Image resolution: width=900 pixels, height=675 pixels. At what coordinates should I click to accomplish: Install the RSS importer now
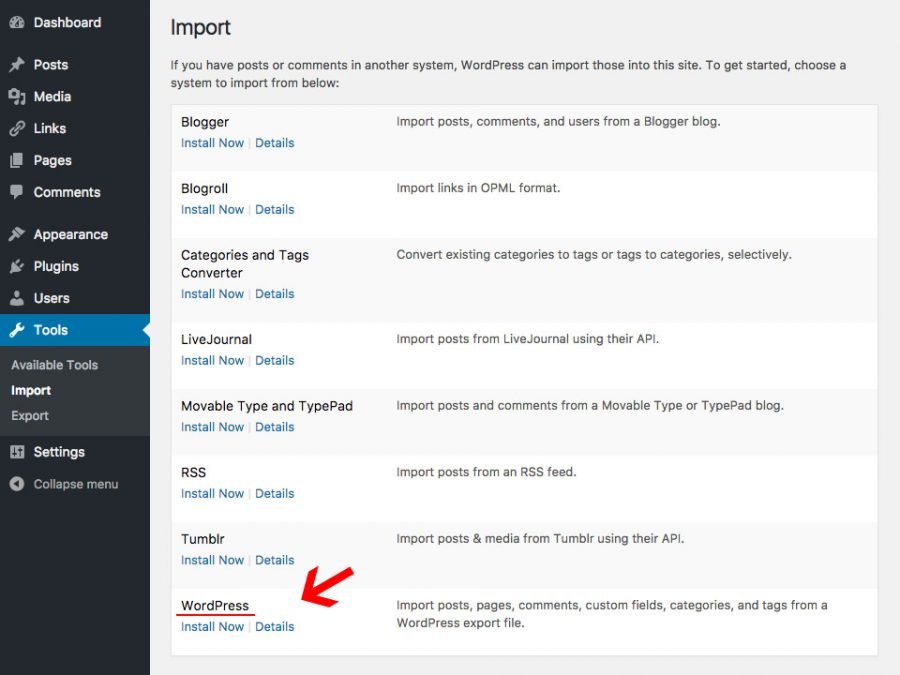pos(212,494)
